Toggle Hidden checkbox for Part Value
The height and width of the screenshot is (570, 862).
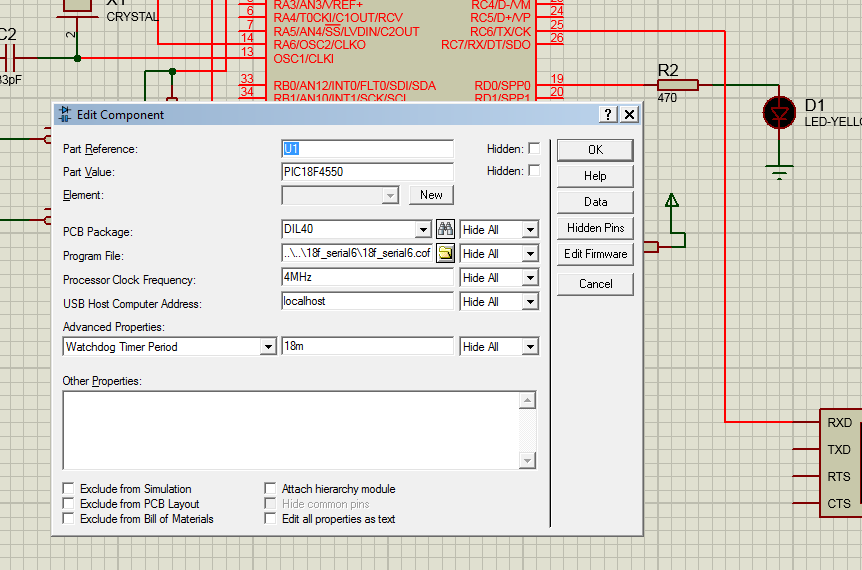534,170
